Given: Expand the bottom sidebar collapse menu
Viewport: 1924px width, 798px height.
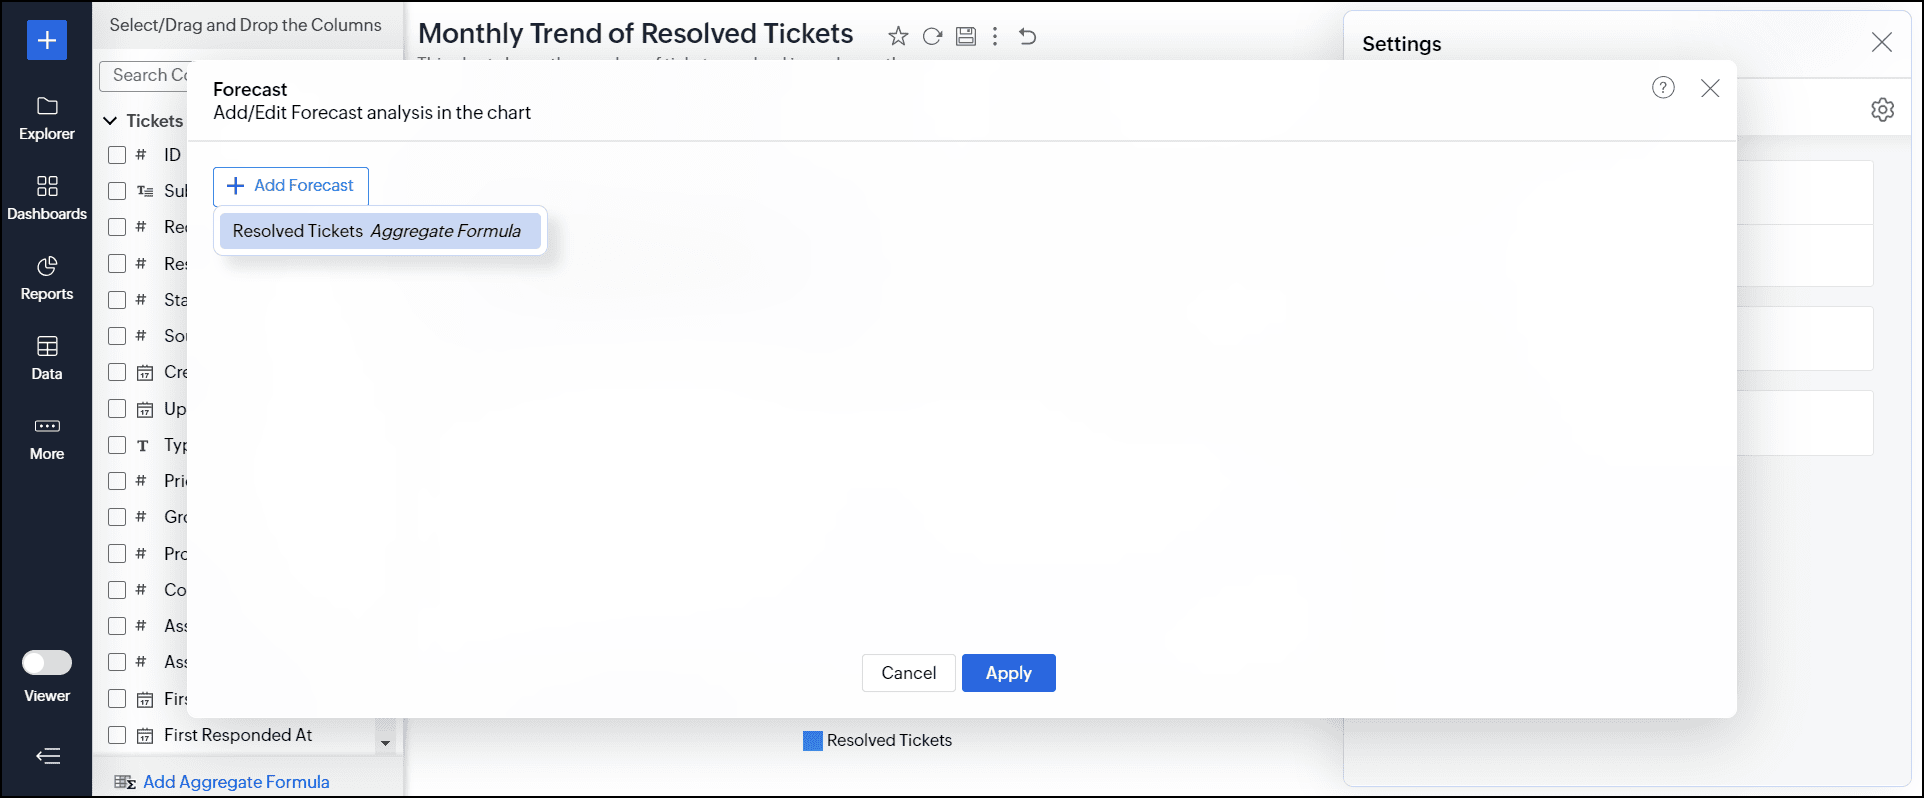Looking at the screenshot, I should [x=48, y=756].
